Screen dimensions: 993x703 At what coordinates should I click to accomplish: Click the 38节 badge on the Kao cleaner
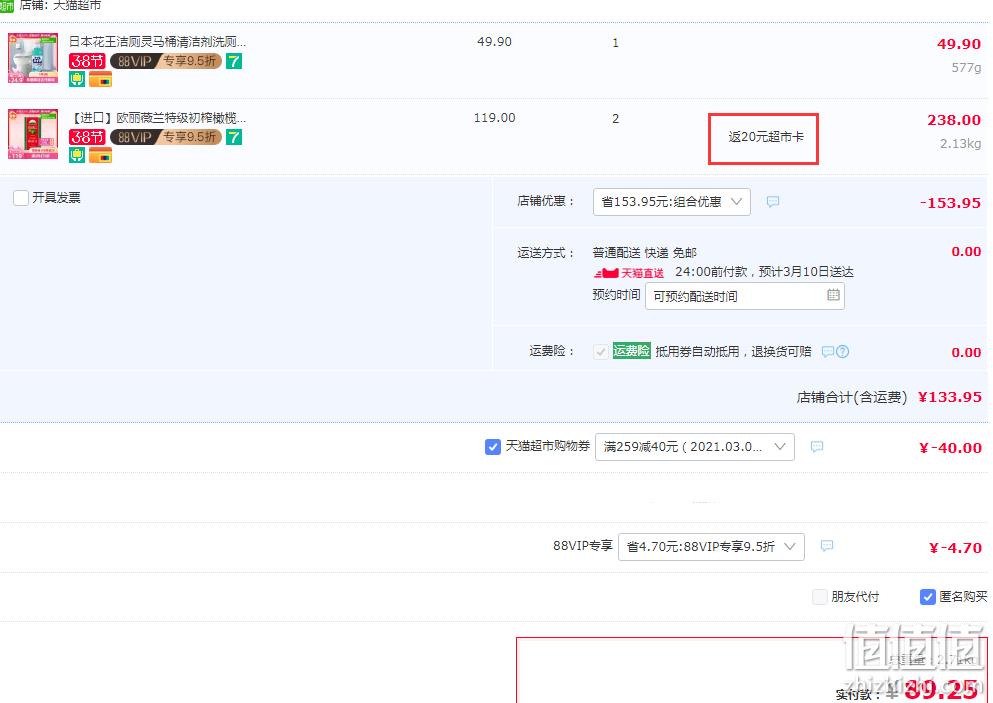click(87, 61)
